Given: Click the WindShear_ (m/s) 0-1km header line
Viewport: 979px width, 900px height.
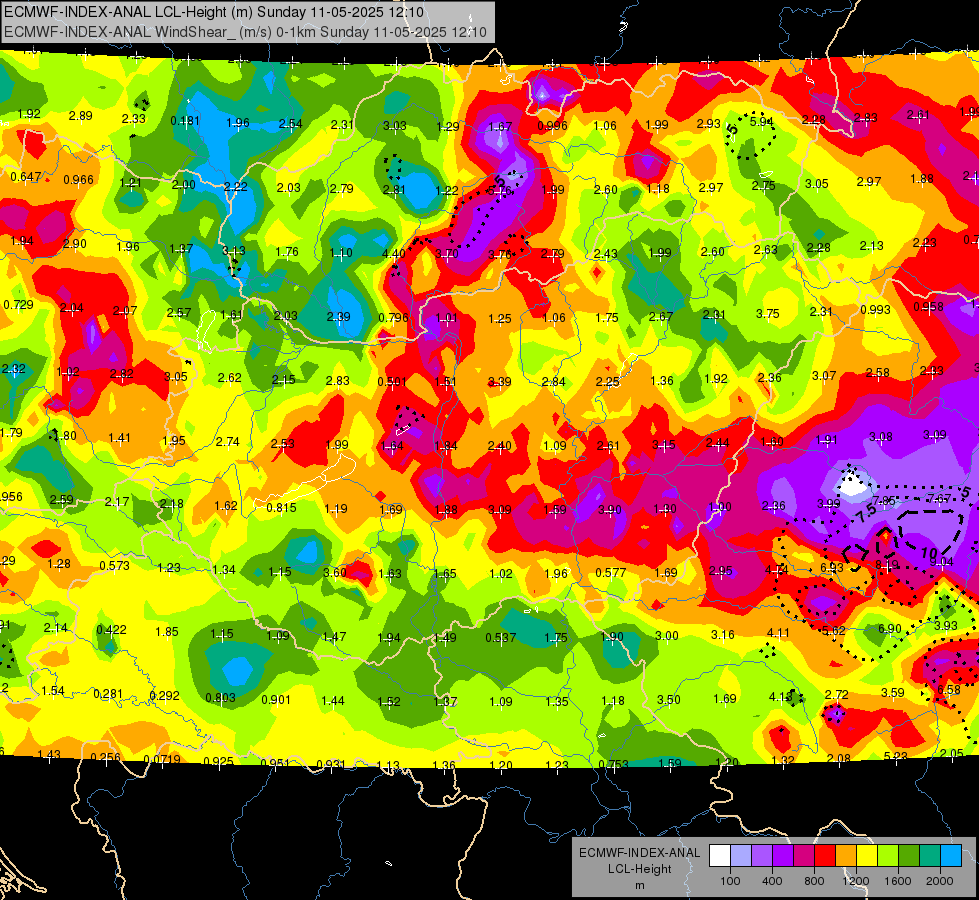Looking at the screenshot, I should pos(245,32).
